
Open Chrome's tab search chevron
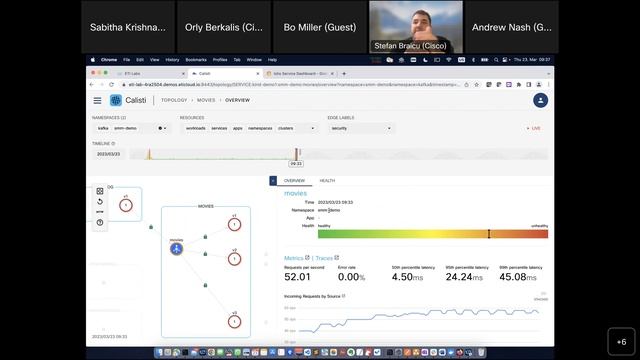tap(549, 73)
